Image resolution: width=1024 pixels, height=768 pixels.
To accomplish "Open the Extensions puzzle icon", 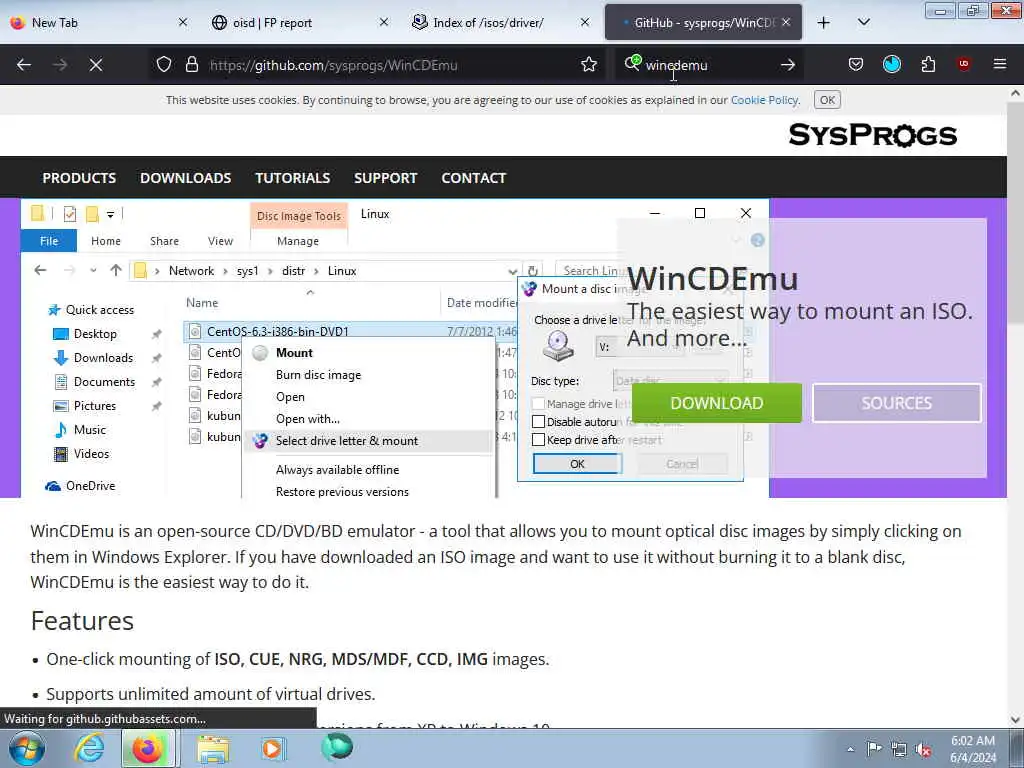I will pos(928,65).
